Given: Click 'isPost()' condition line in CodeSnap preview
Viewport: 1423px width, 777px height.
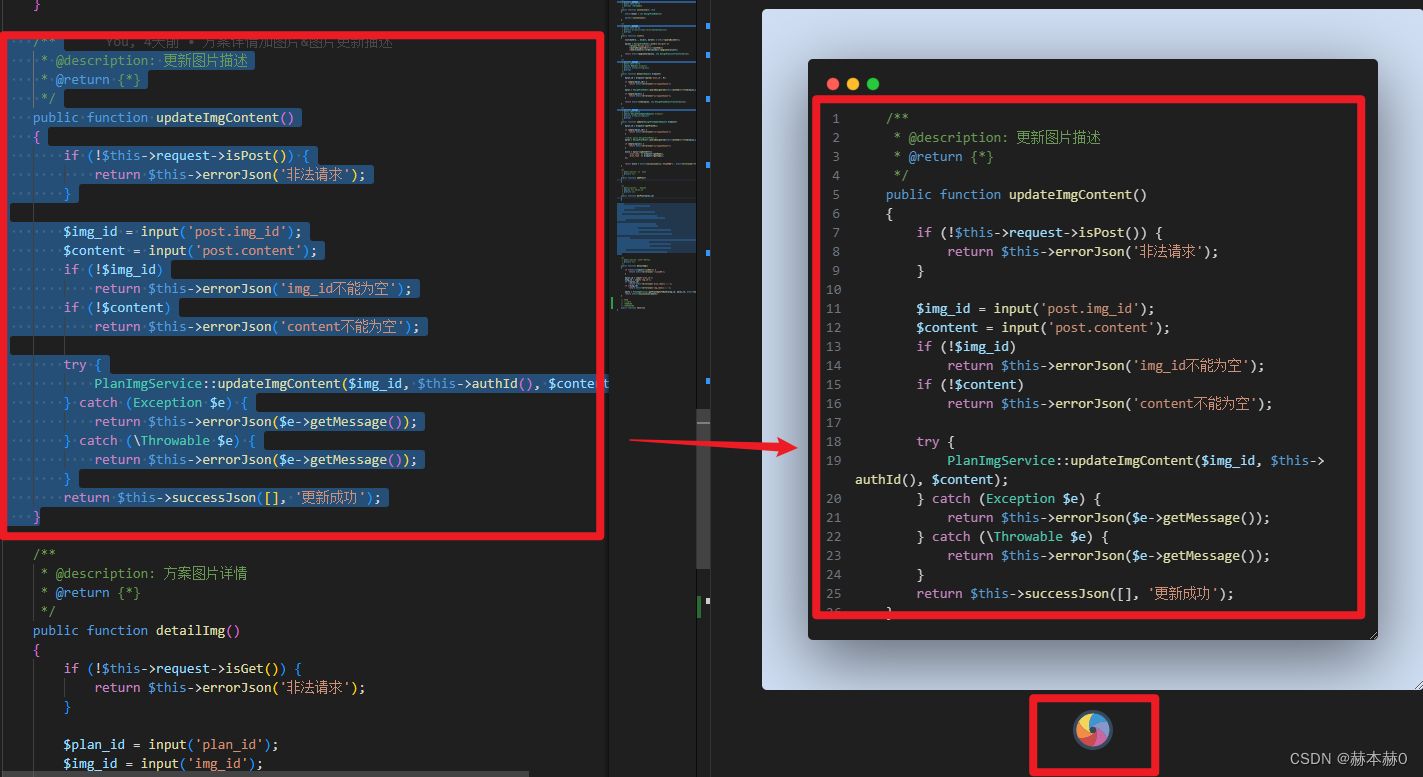Looking at the screenshot, I should (1040, 233).
